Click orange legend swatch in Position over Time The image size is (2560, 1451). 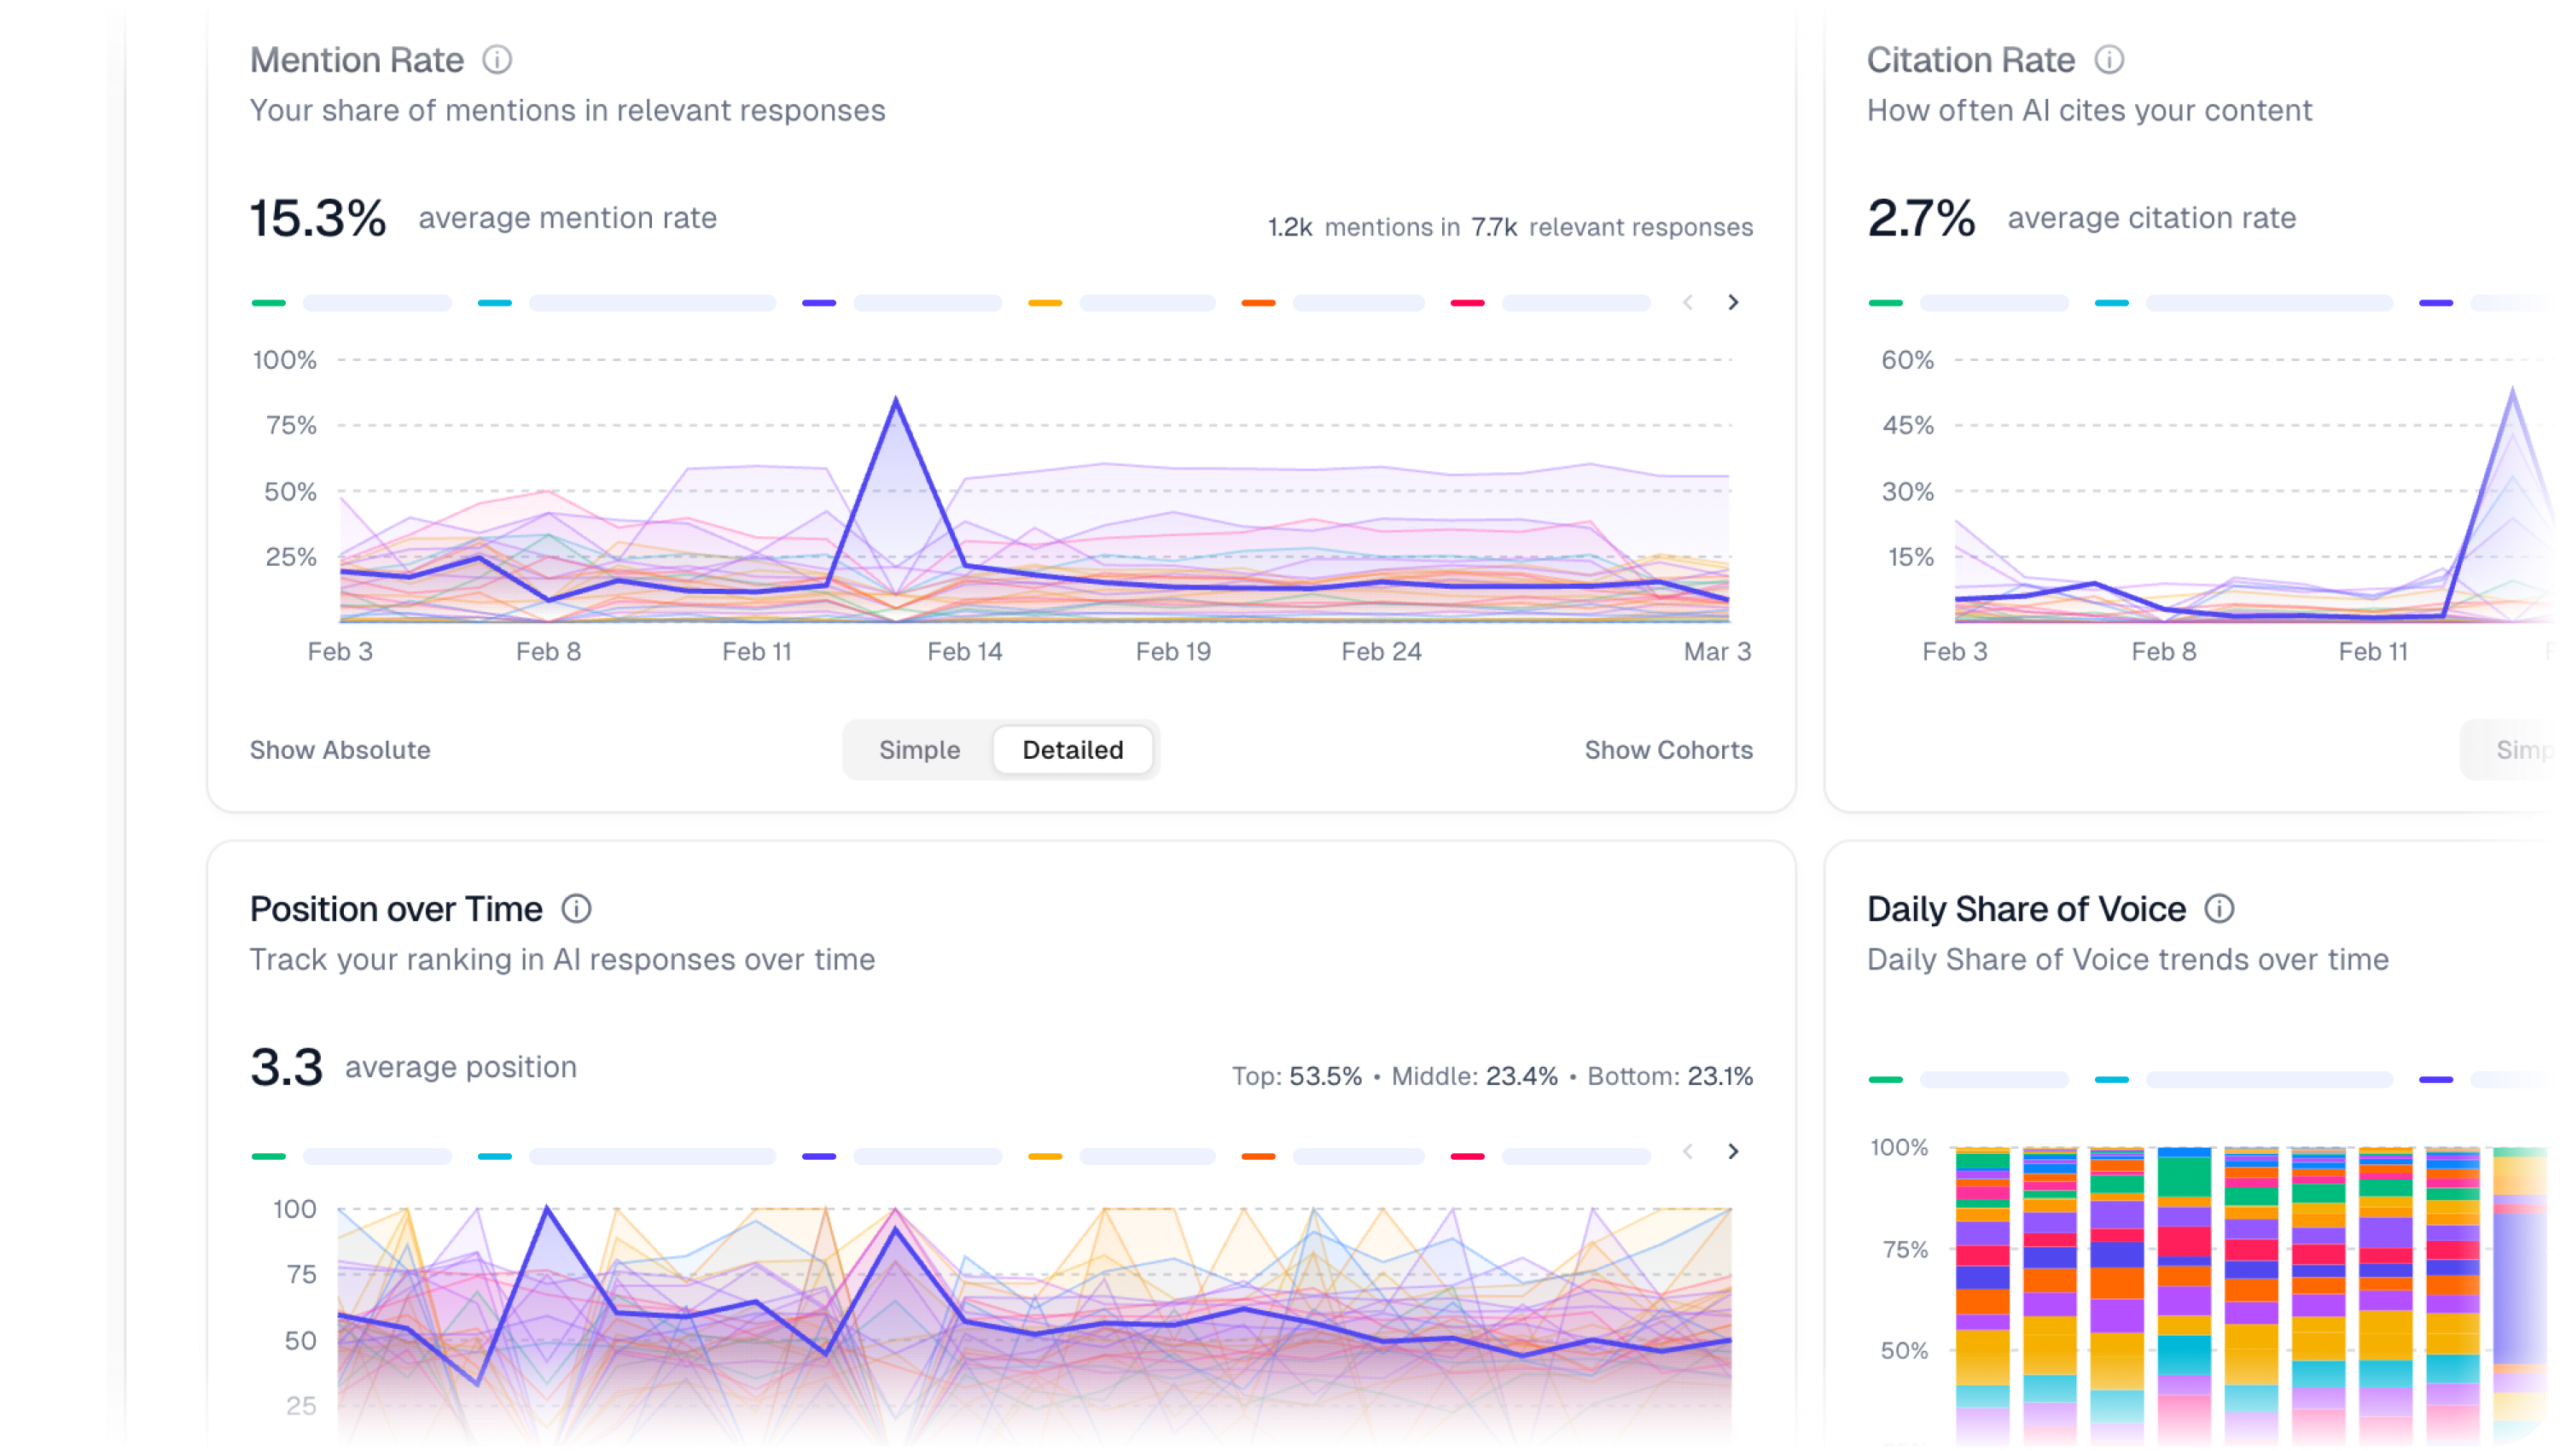pos(1258,1156)
